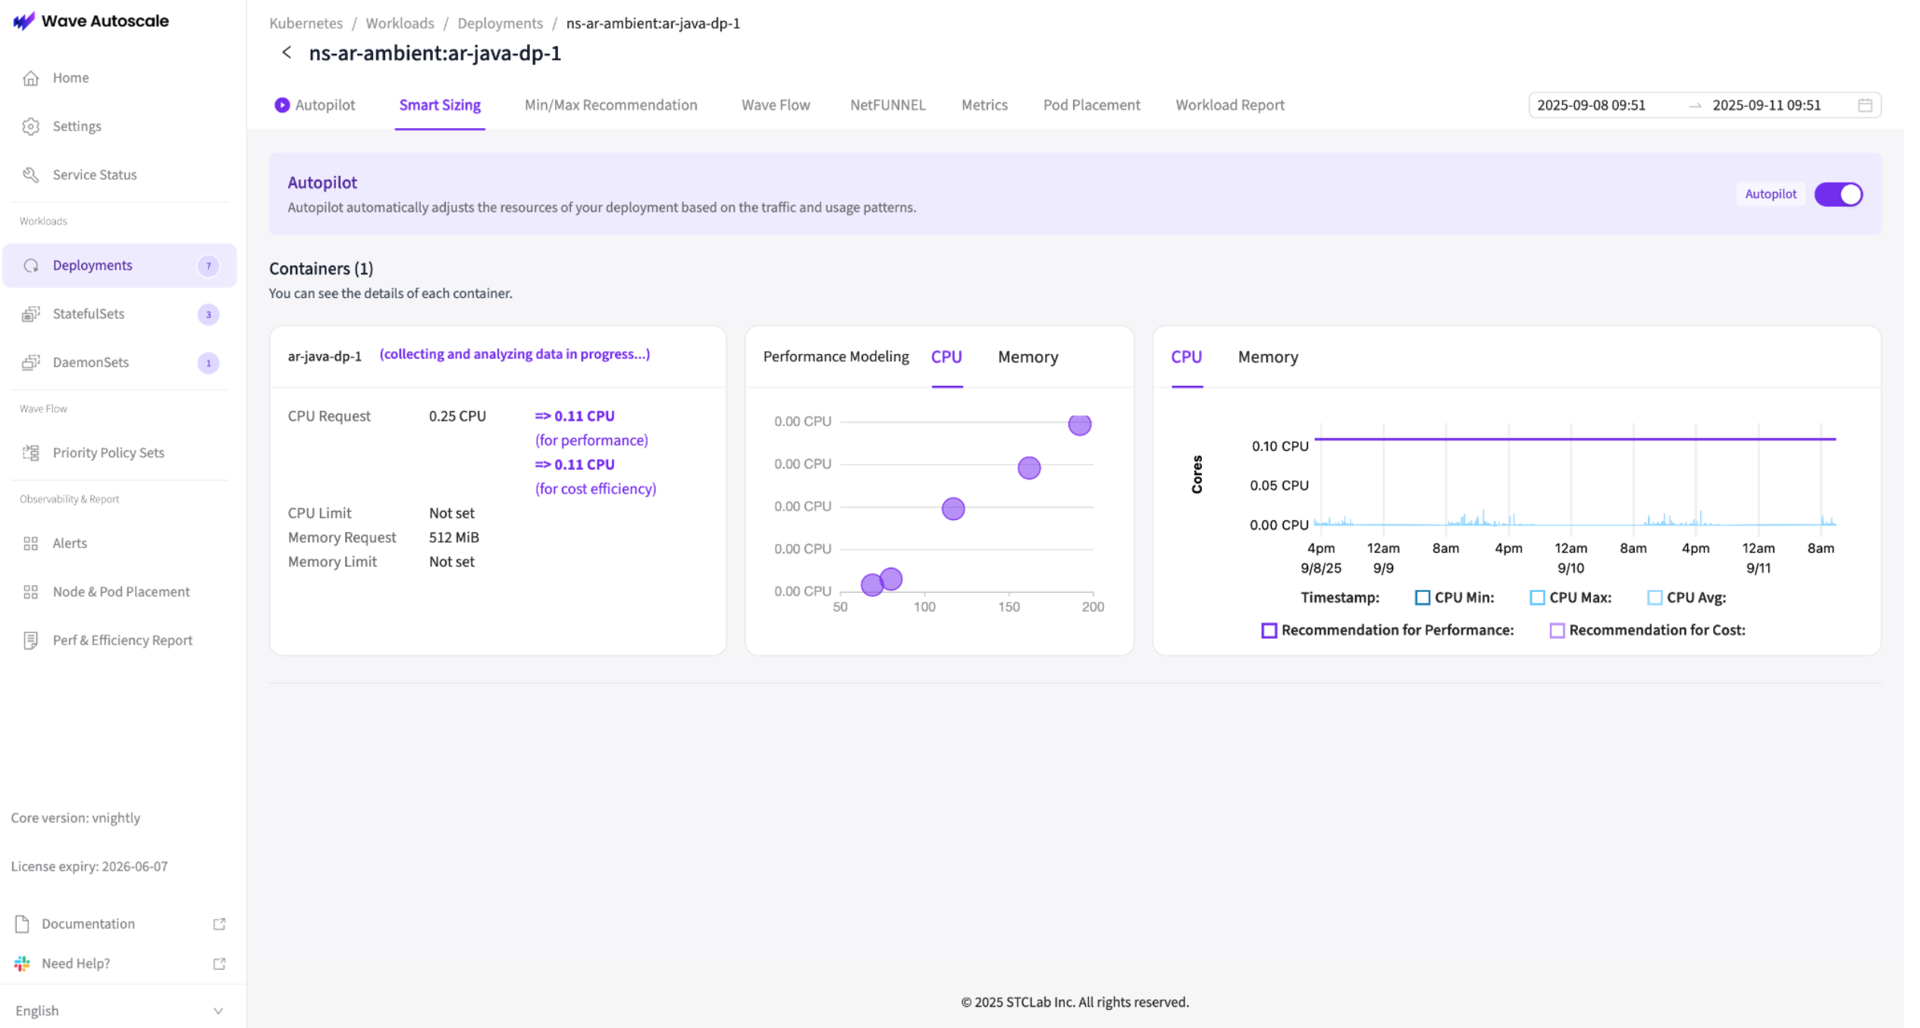
Task: Click the Alerts grid icon
Action: click(x=31, y=544)
